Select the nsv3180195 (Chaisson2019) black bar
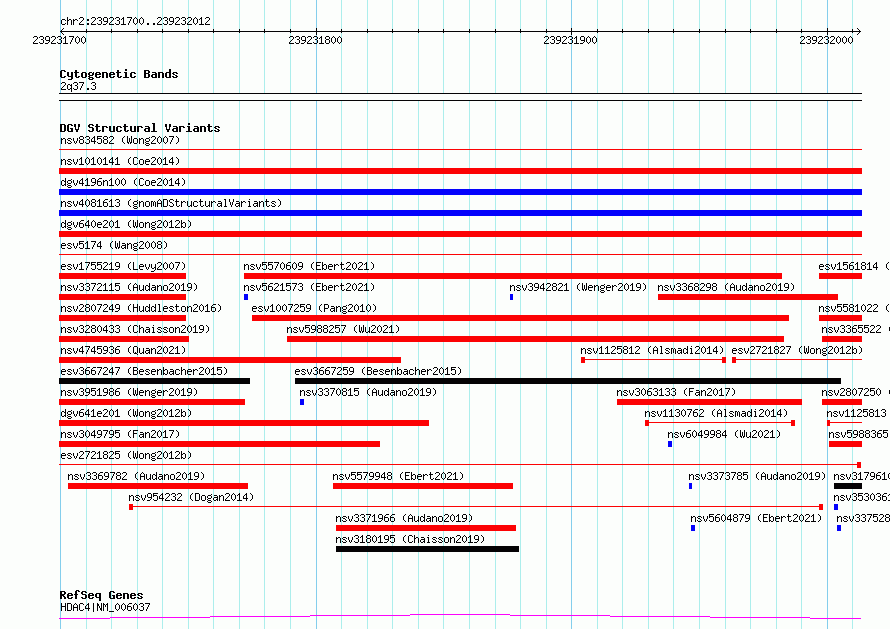The image size is (890, 629). coord(427,549)
